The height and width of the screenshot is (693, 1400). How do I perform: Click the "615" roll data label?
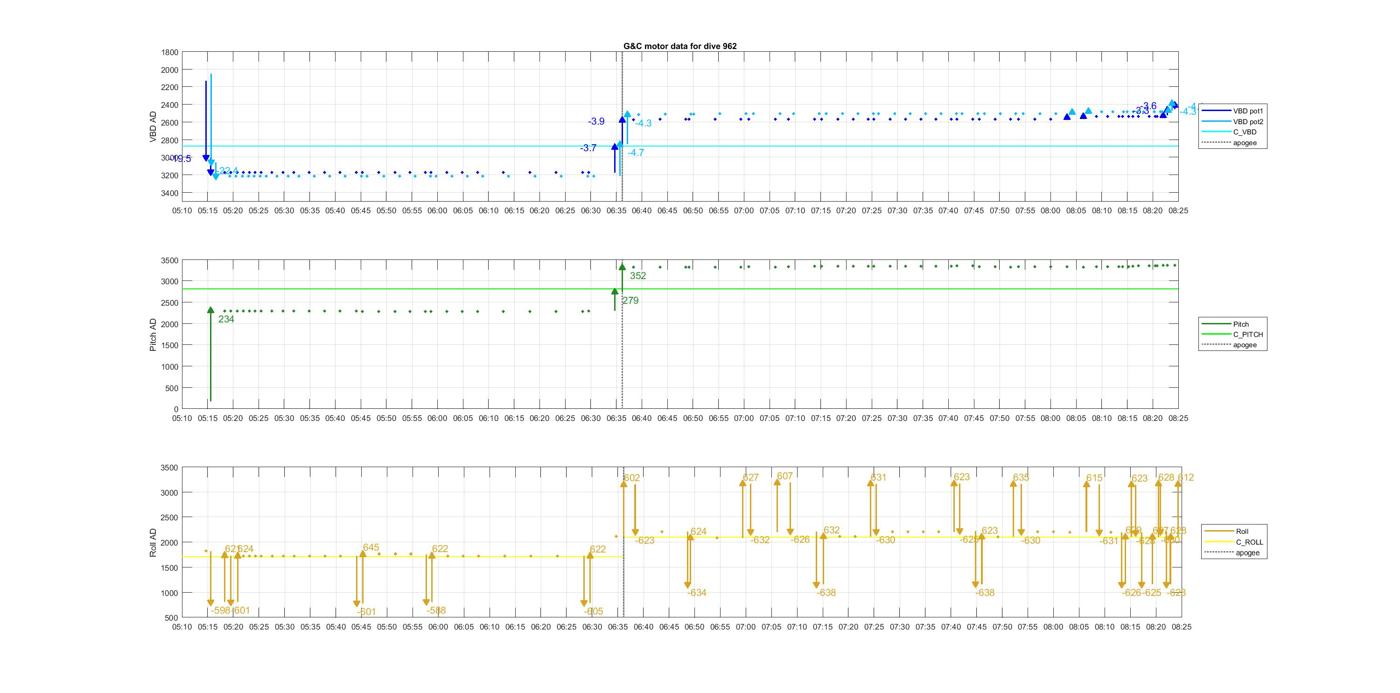tap(1094, 478)
